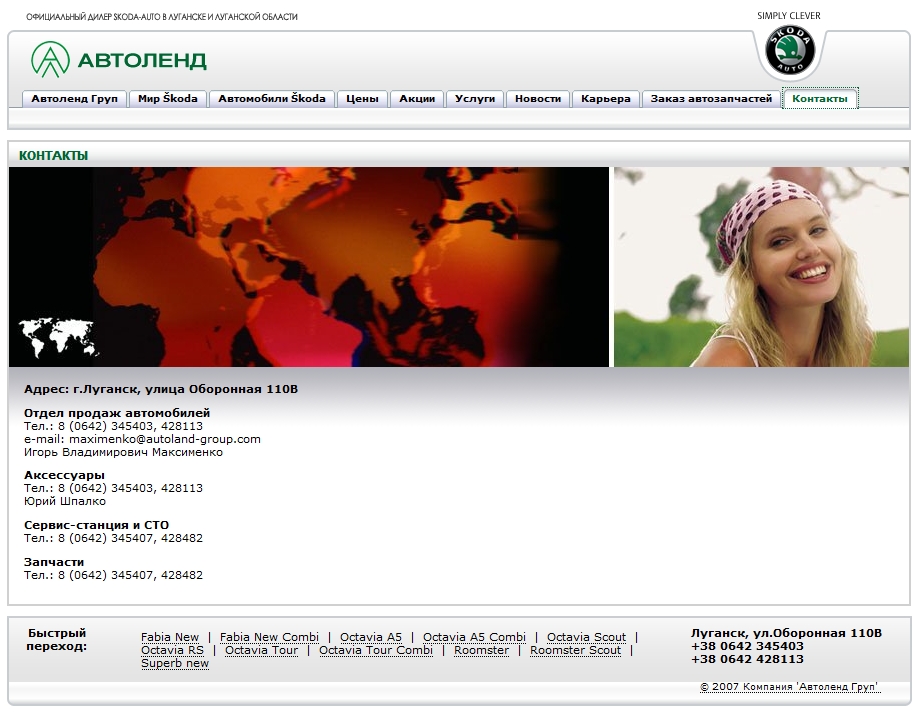Go to the Octavia Scout link
The image size is (918, 713).
coord(586,637)
